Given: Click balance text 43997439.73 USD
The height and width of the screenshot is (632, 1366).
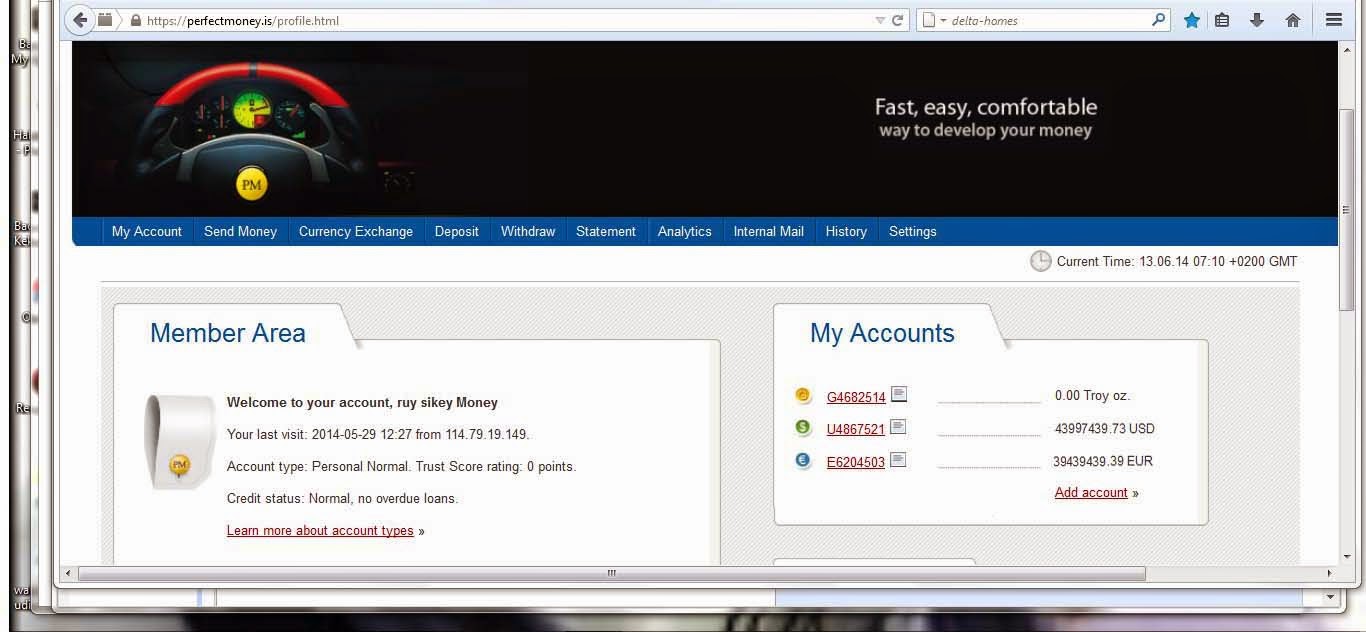Looking at the screenshot, I should pyautogui.click(x=1104, y=428).
